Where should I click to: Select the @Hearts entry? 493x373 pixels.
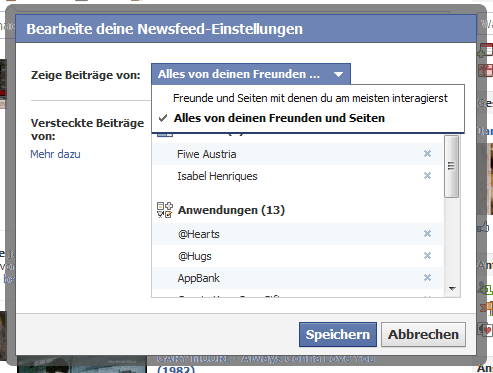298,234
